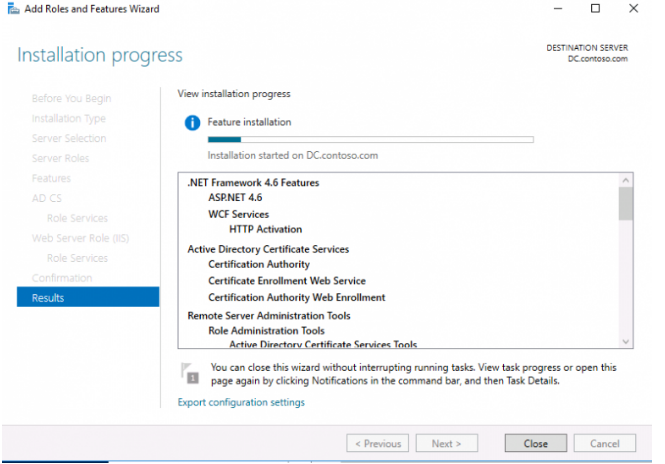
Task: Select the Confirmation step in sidebar
Action: tap(62, 278)
